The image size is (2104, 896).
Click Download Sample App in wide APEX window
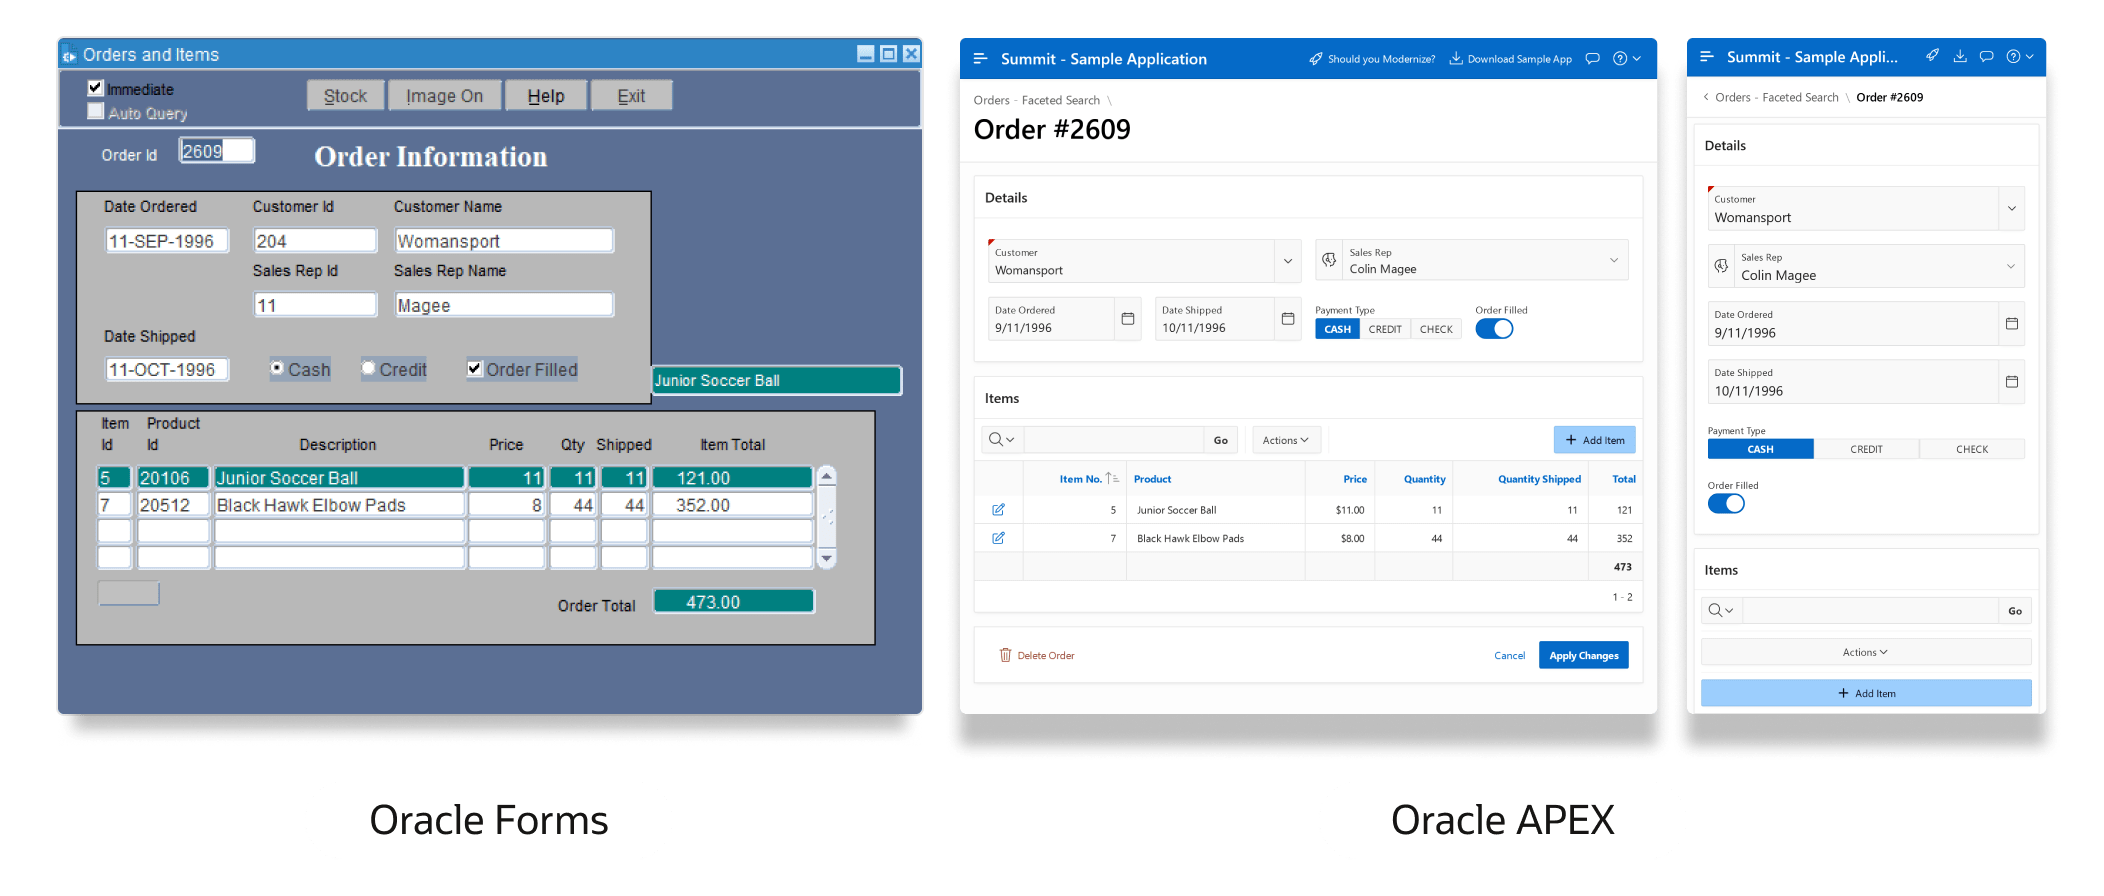pos(1510,59)
